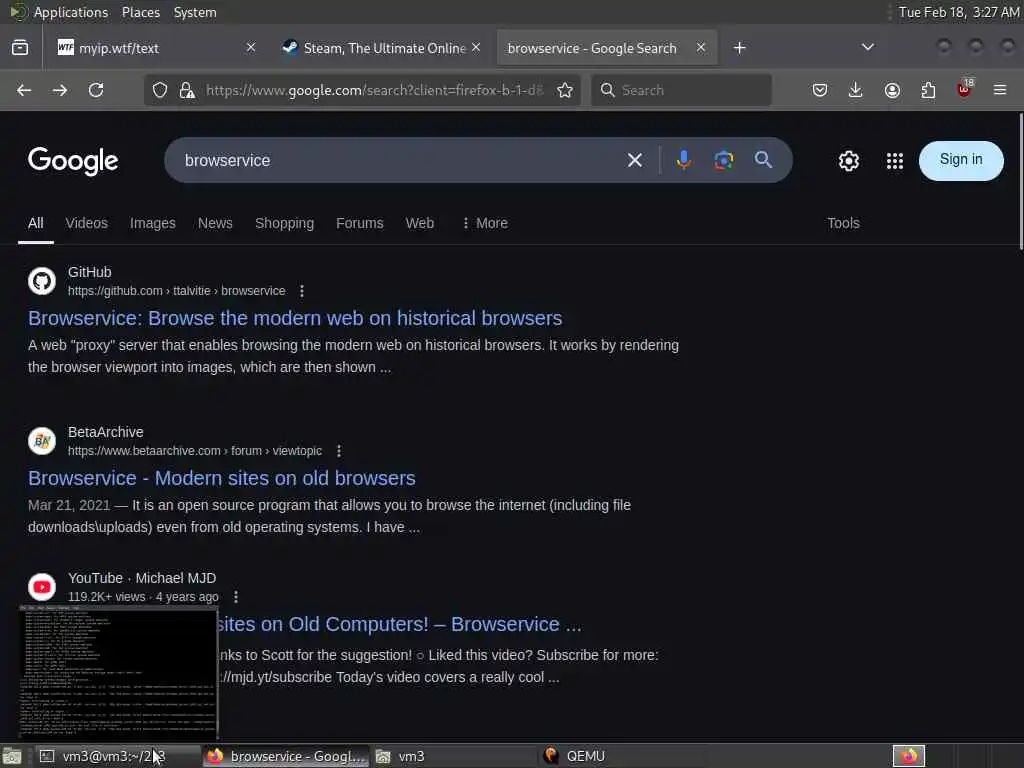The width and height of the screenshot is (1024, 768).
Task: Open the Firefox account icon
Action: coord(892,90)
